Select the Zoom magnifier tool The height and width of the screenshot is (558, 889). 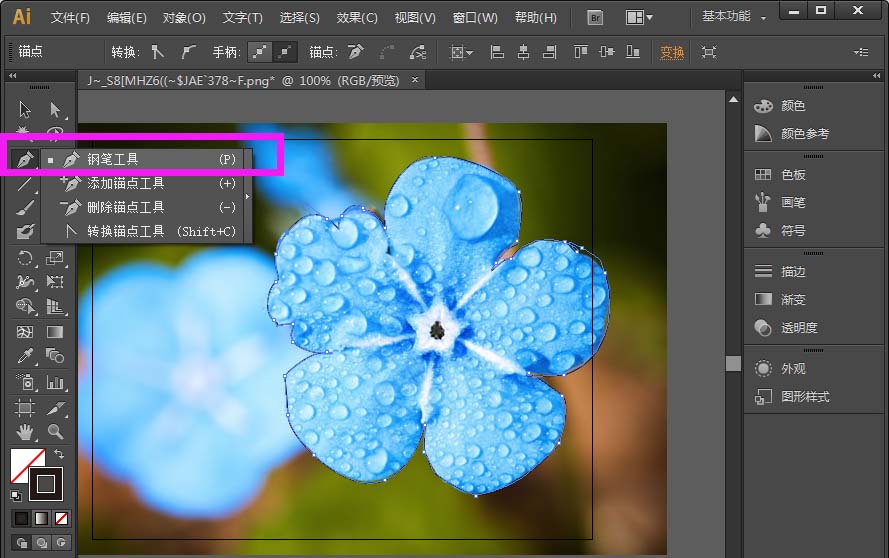pyautogui.click(x=55, y=432)
